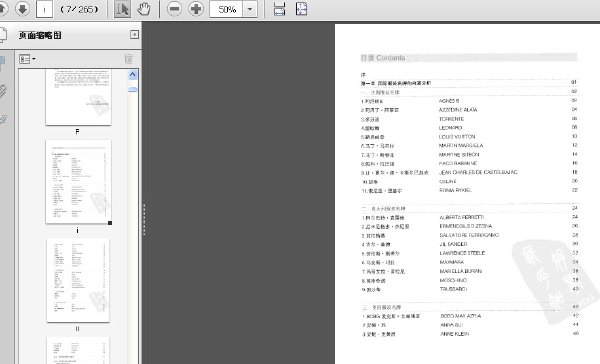Viewport: 600px width, 364px height.
Task: Zoom in with the plus button
Action: [196, 9]
